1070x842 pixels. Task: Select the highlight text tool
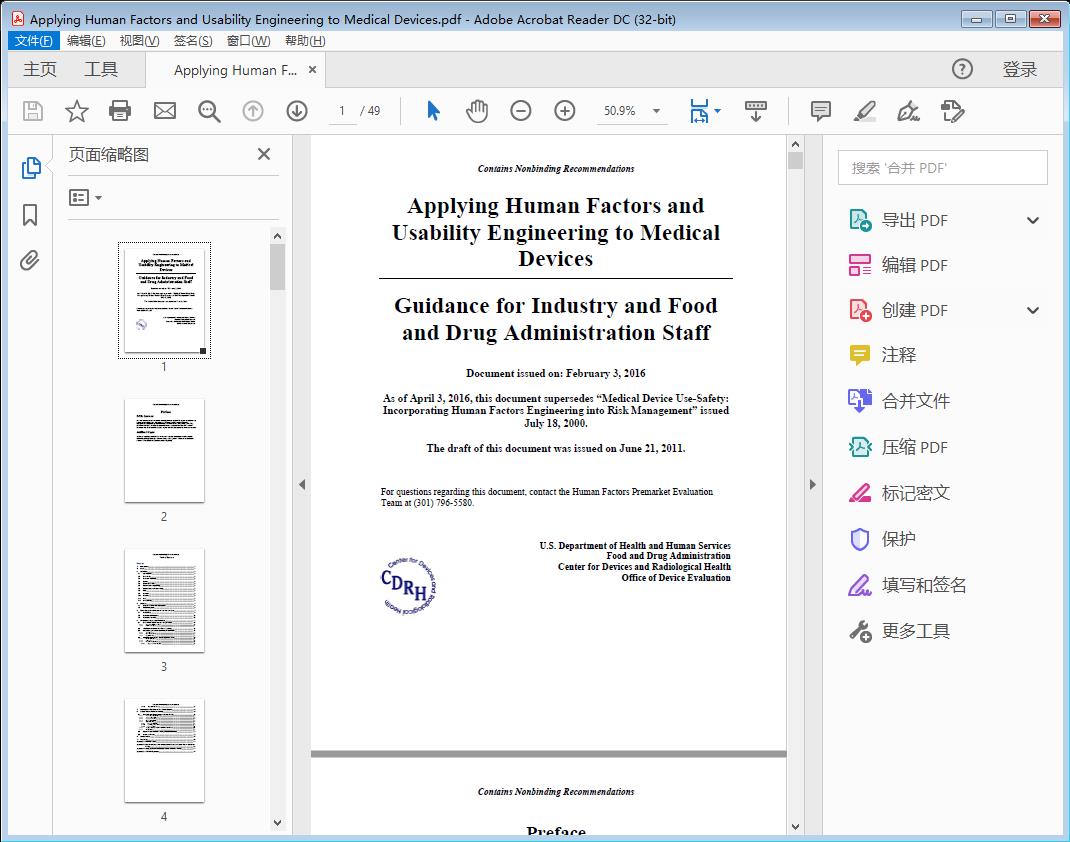[x=863, y=111]
